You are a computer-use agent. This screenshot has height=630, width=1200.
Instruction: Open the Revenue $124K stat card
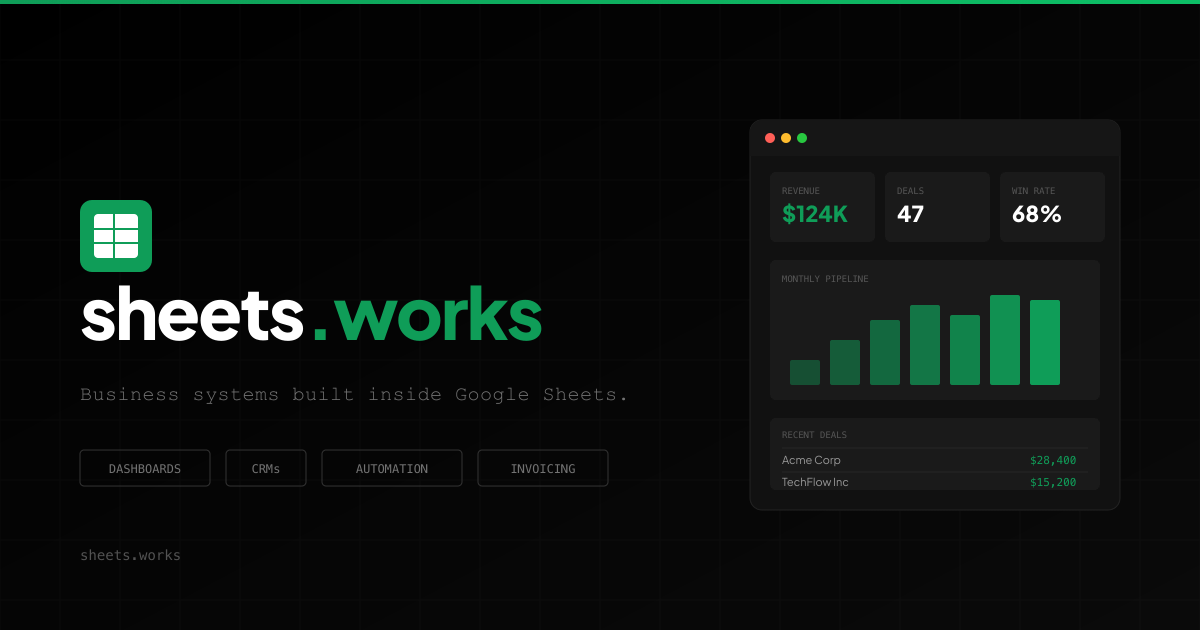(822, 207)
